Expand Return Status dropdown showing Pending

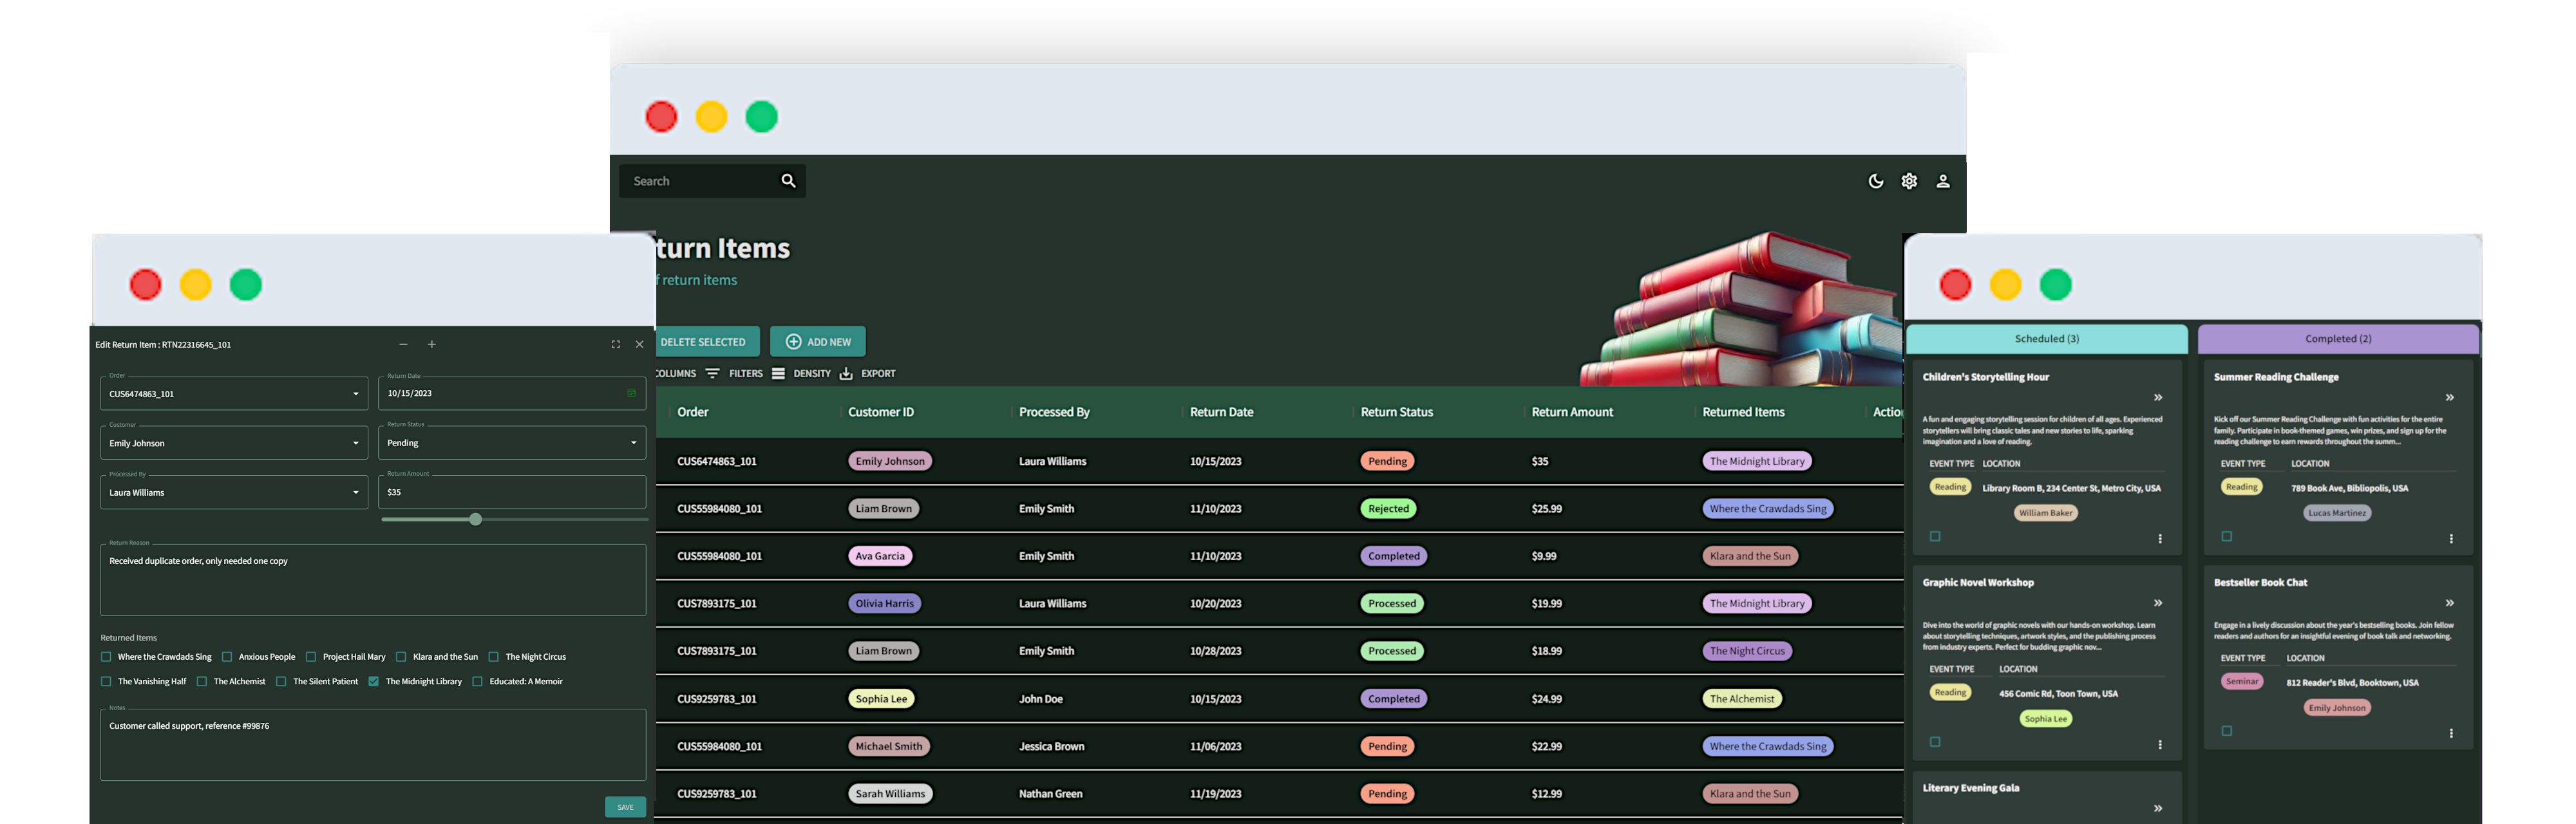[512, 443]
